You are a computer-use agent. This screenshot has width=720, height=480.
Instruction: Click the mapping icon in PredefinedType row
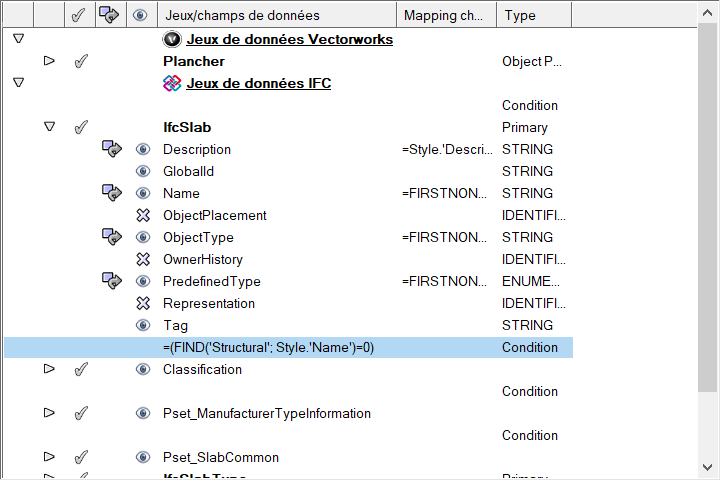pyautogui.click(x=112, y=281)
